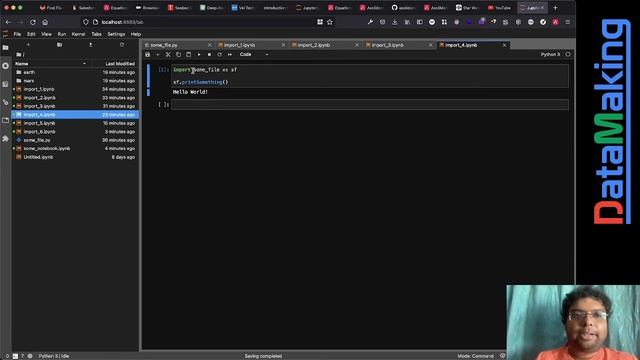Save the notebook with the toolbar save icon

[x=148, y=54]
